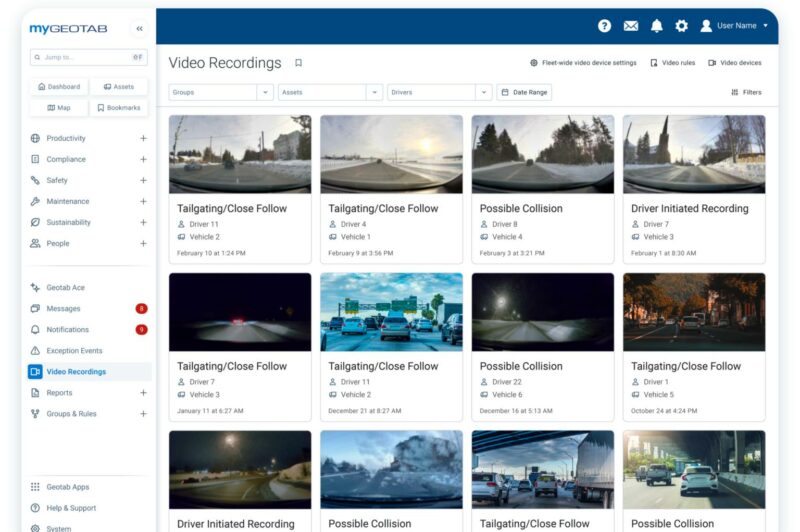The height and width of the screenshot is (532, 800).
Task: Open the notification bell in top bar
Action: pyautogui.click(x=657, y=26)
